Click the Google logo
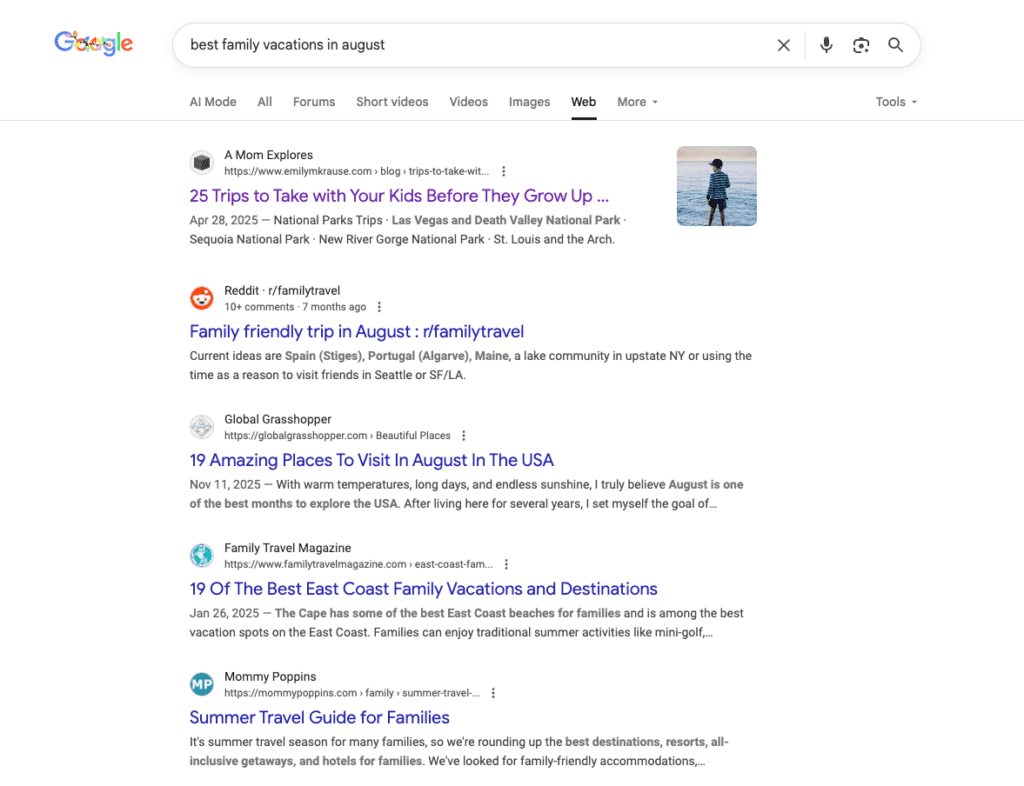 click(x=94, y=44)
